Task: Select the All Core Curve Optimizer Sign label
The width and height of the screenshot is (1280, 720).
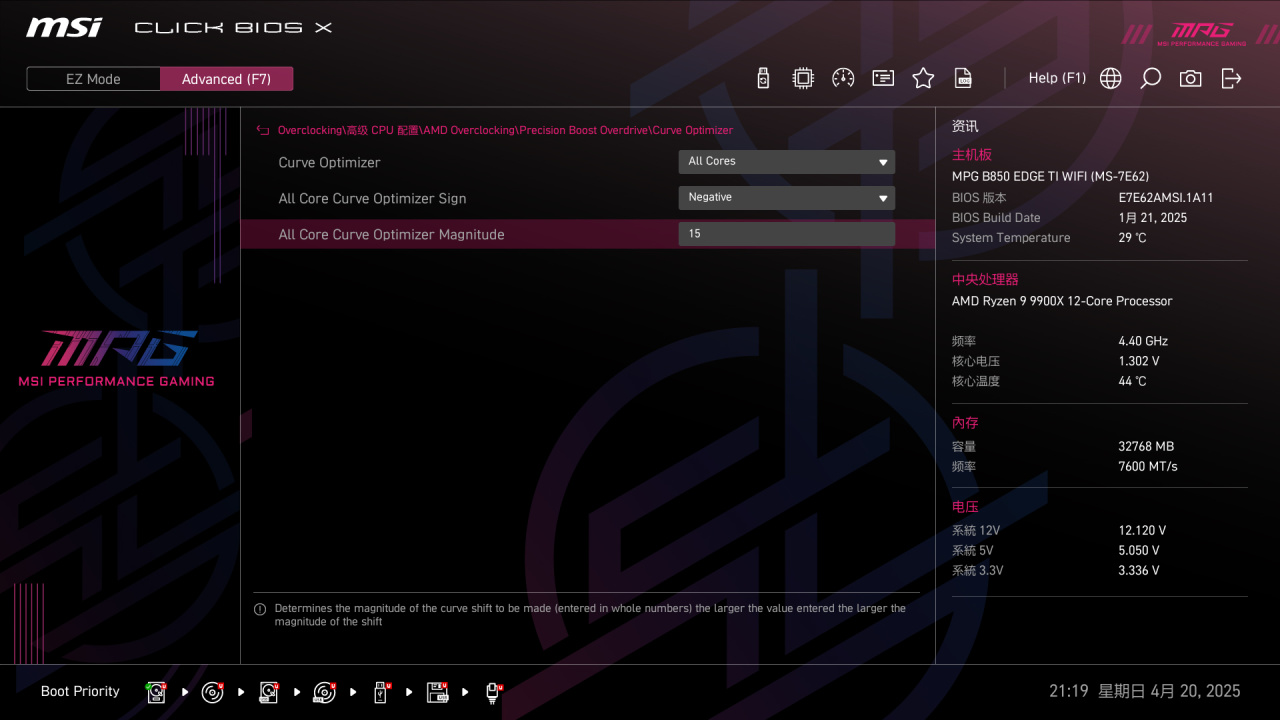Action: pyautogui.click(x=372, y=198)
